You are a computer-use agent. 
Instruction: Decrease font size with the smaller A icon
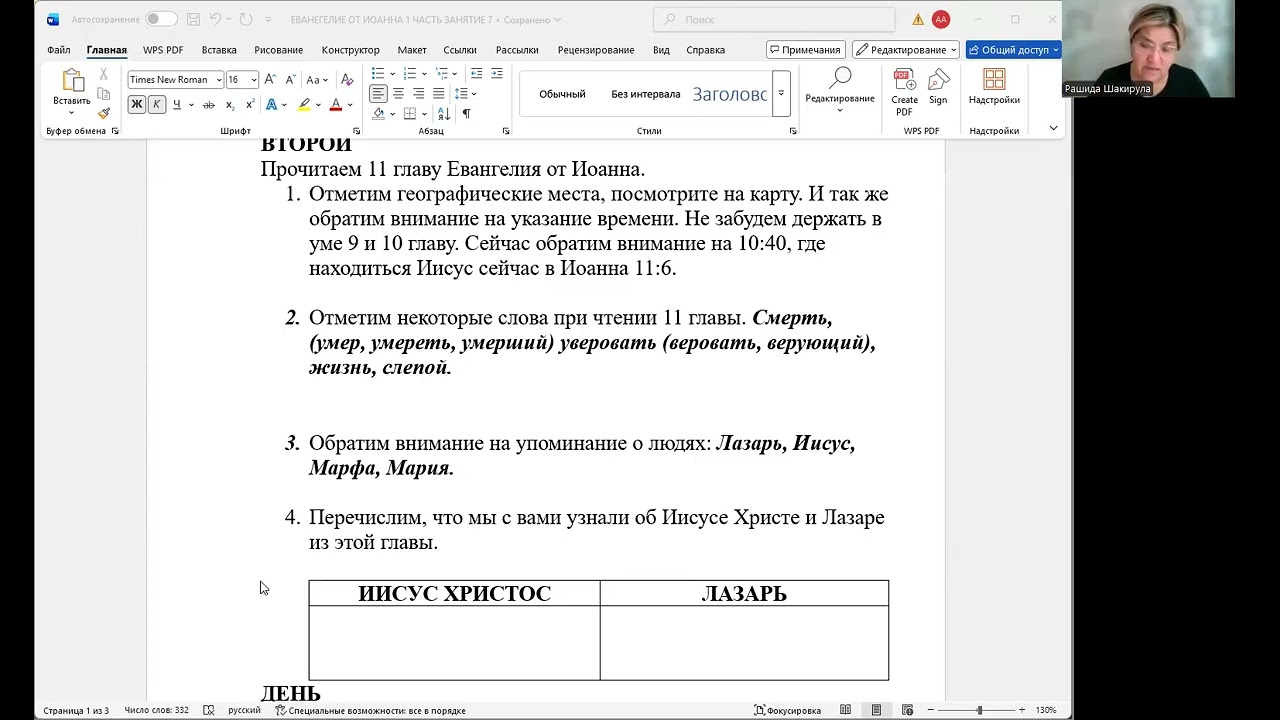click(290, 80)
